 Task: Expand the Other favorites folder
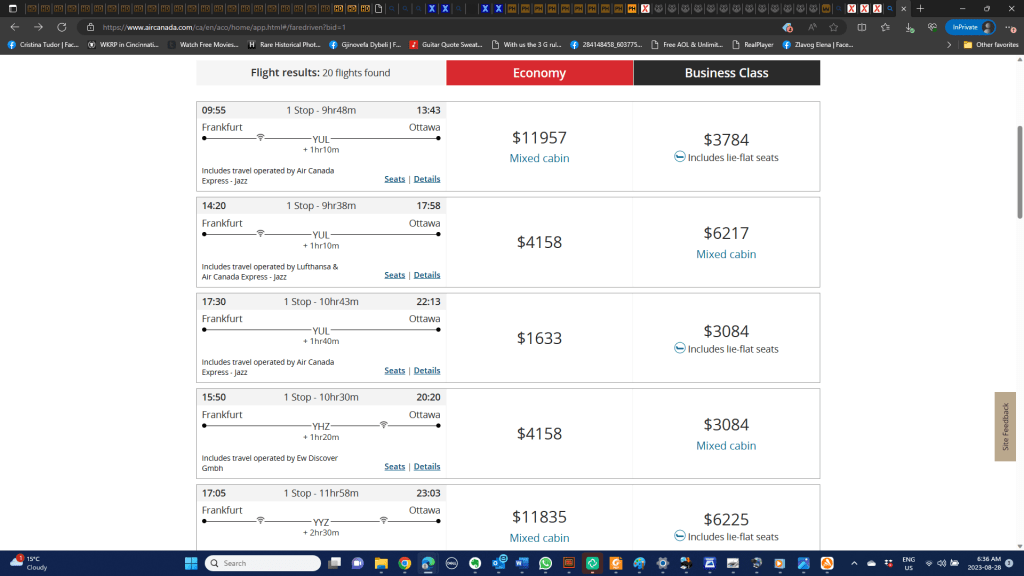pyautogui.click(x=991, y=45)
